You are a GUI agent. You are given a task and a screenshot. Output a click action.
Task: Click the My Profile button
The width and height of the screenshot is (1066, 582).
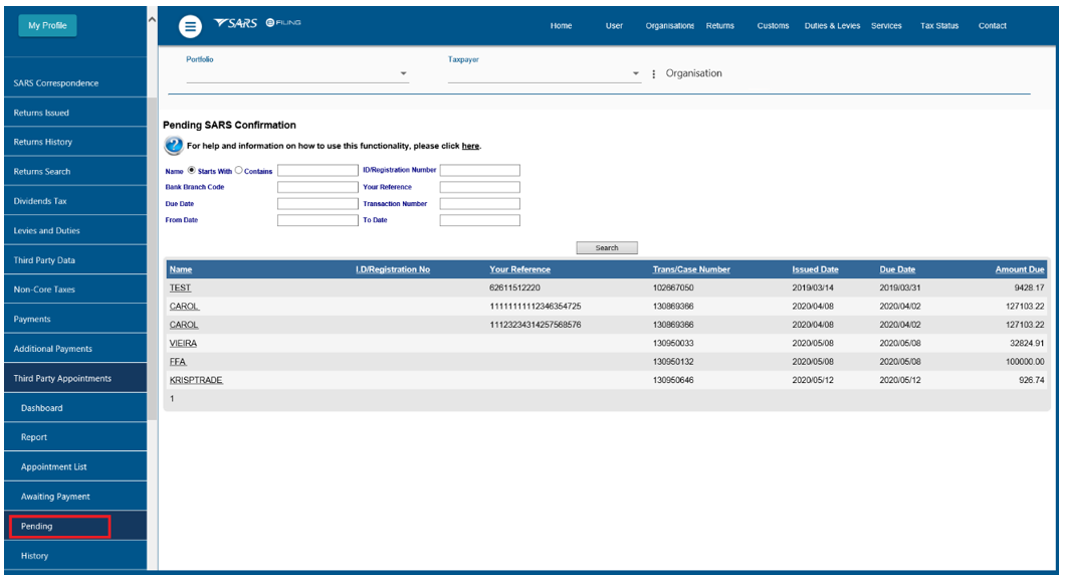tap(47, 26)
